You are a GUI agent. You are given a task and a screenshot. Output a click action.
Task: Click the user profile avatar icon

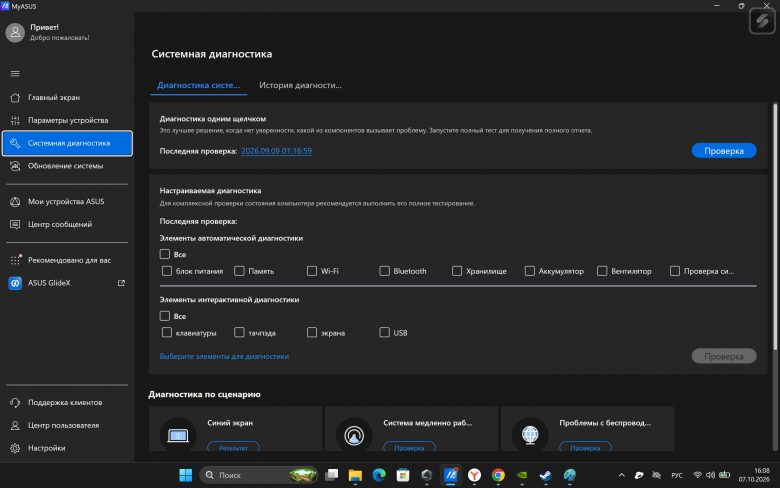pos(15,33)
